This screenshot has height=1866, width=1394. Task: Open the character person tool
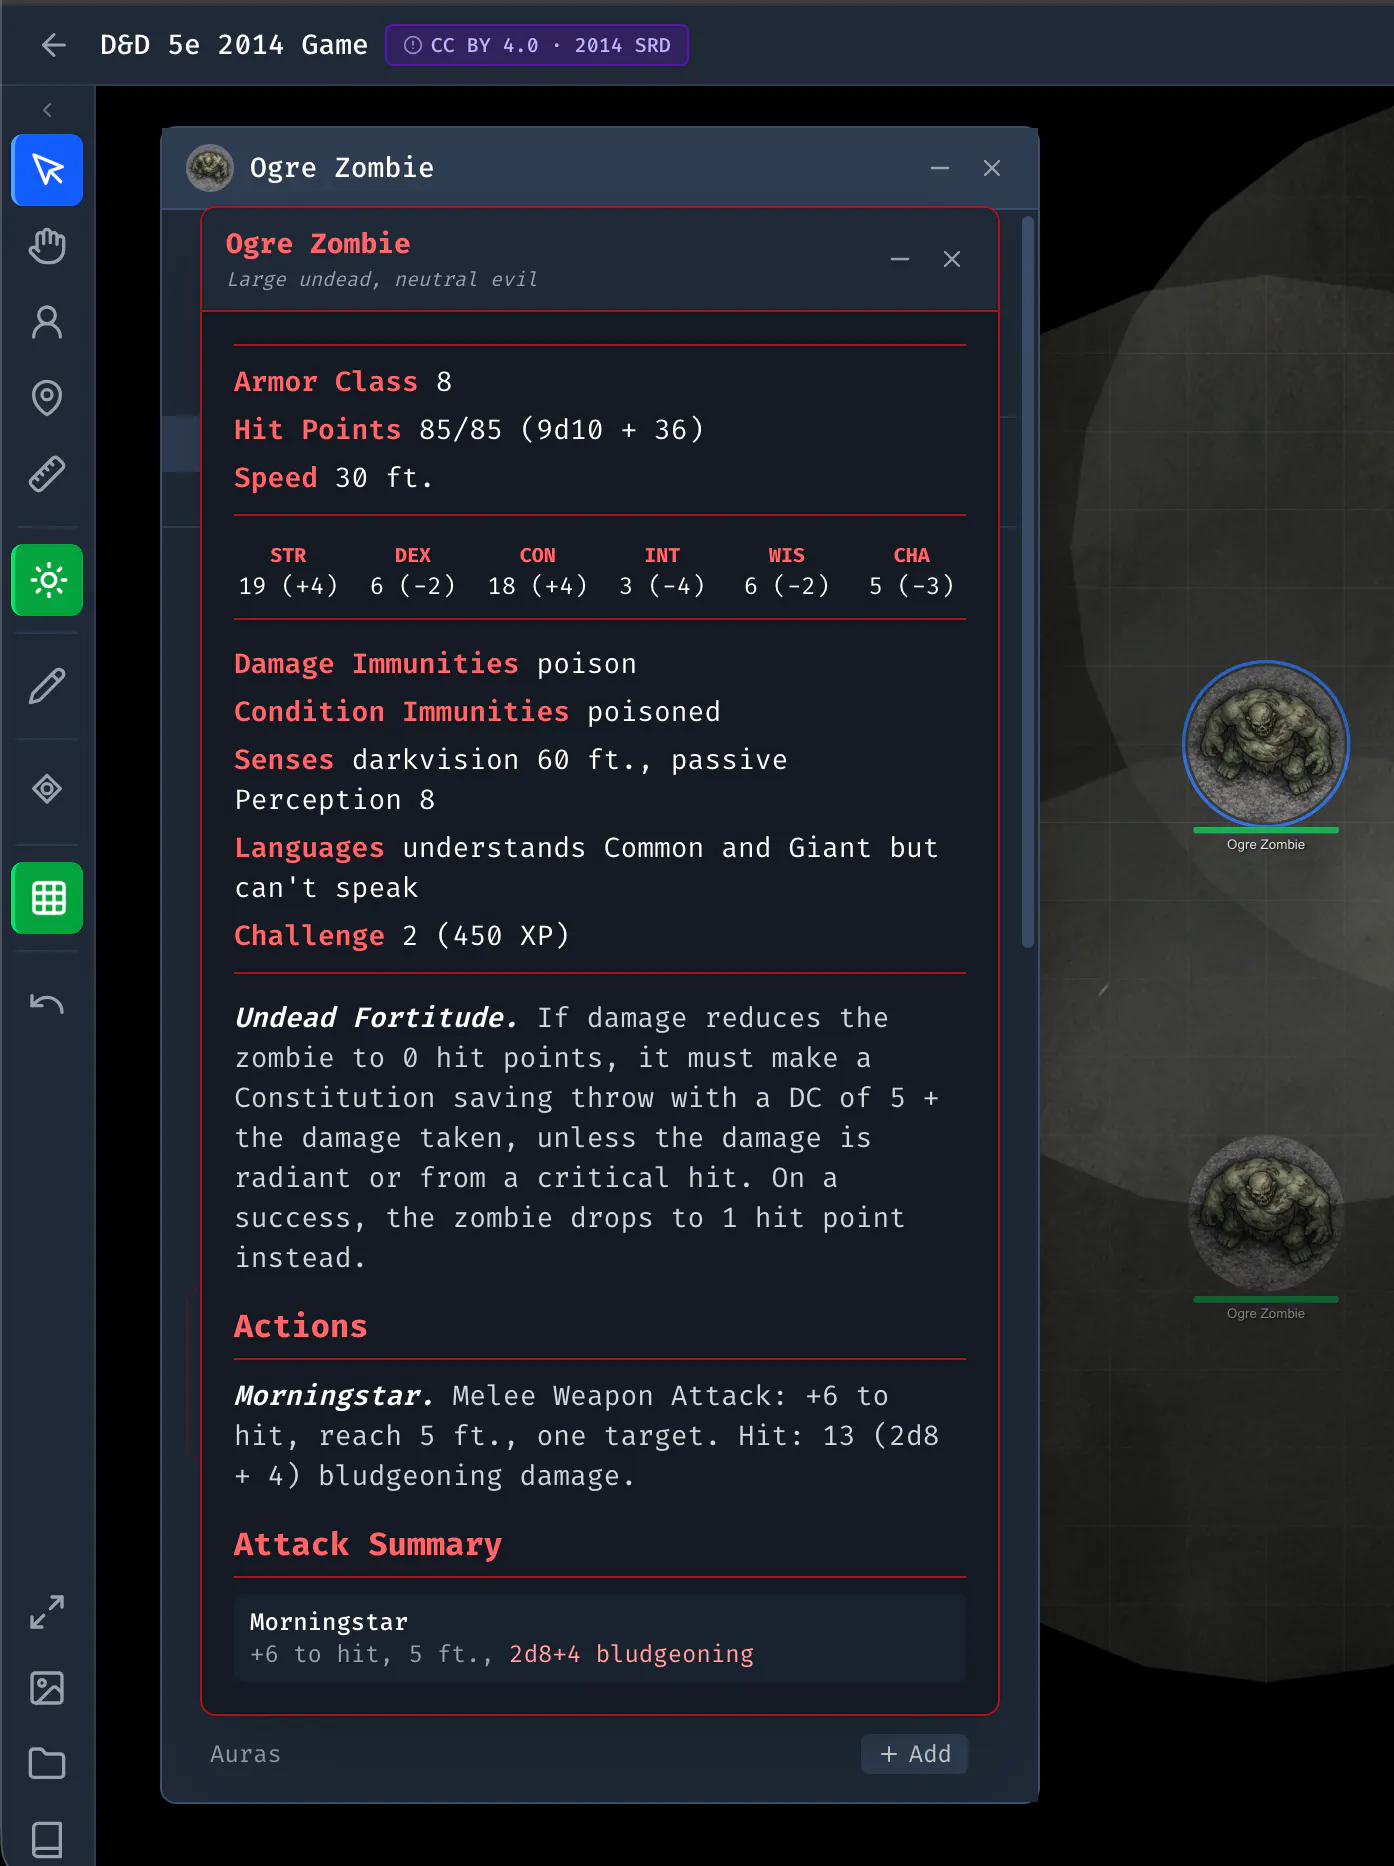point(47,322)
